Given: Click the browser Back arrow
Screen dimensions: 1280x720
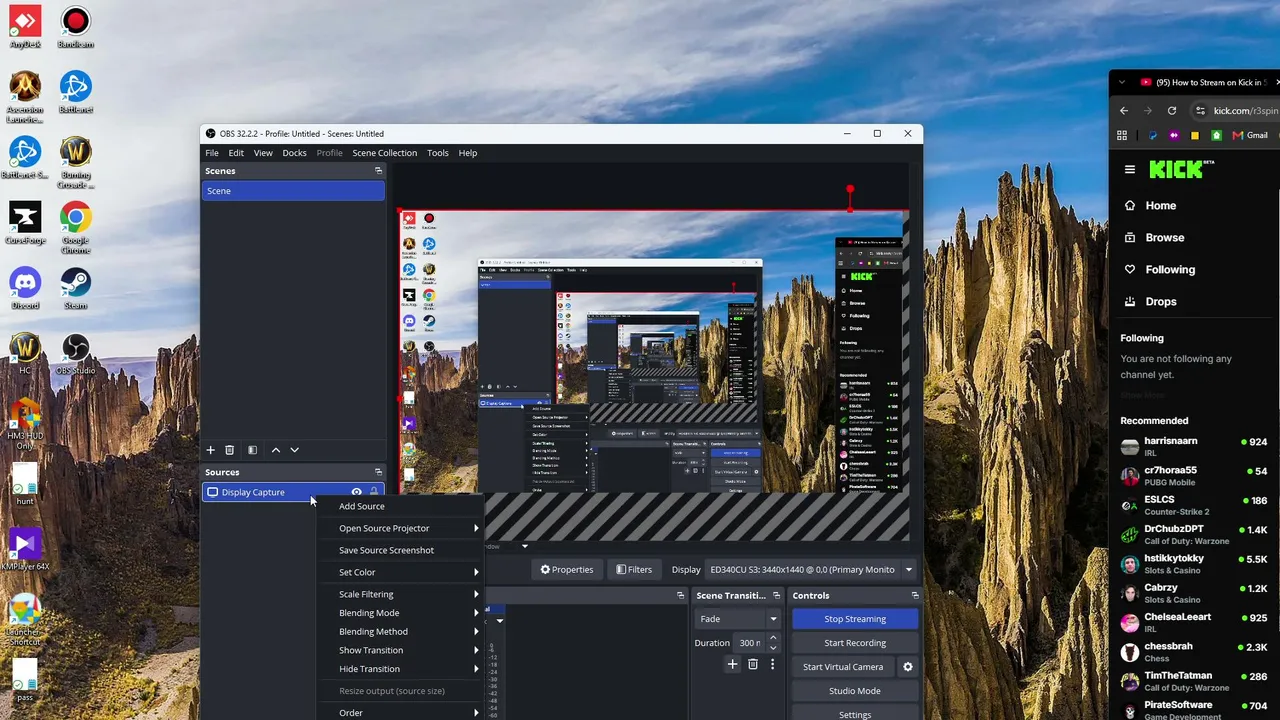Looking at the screenshot, I should tap(1124, 111).
